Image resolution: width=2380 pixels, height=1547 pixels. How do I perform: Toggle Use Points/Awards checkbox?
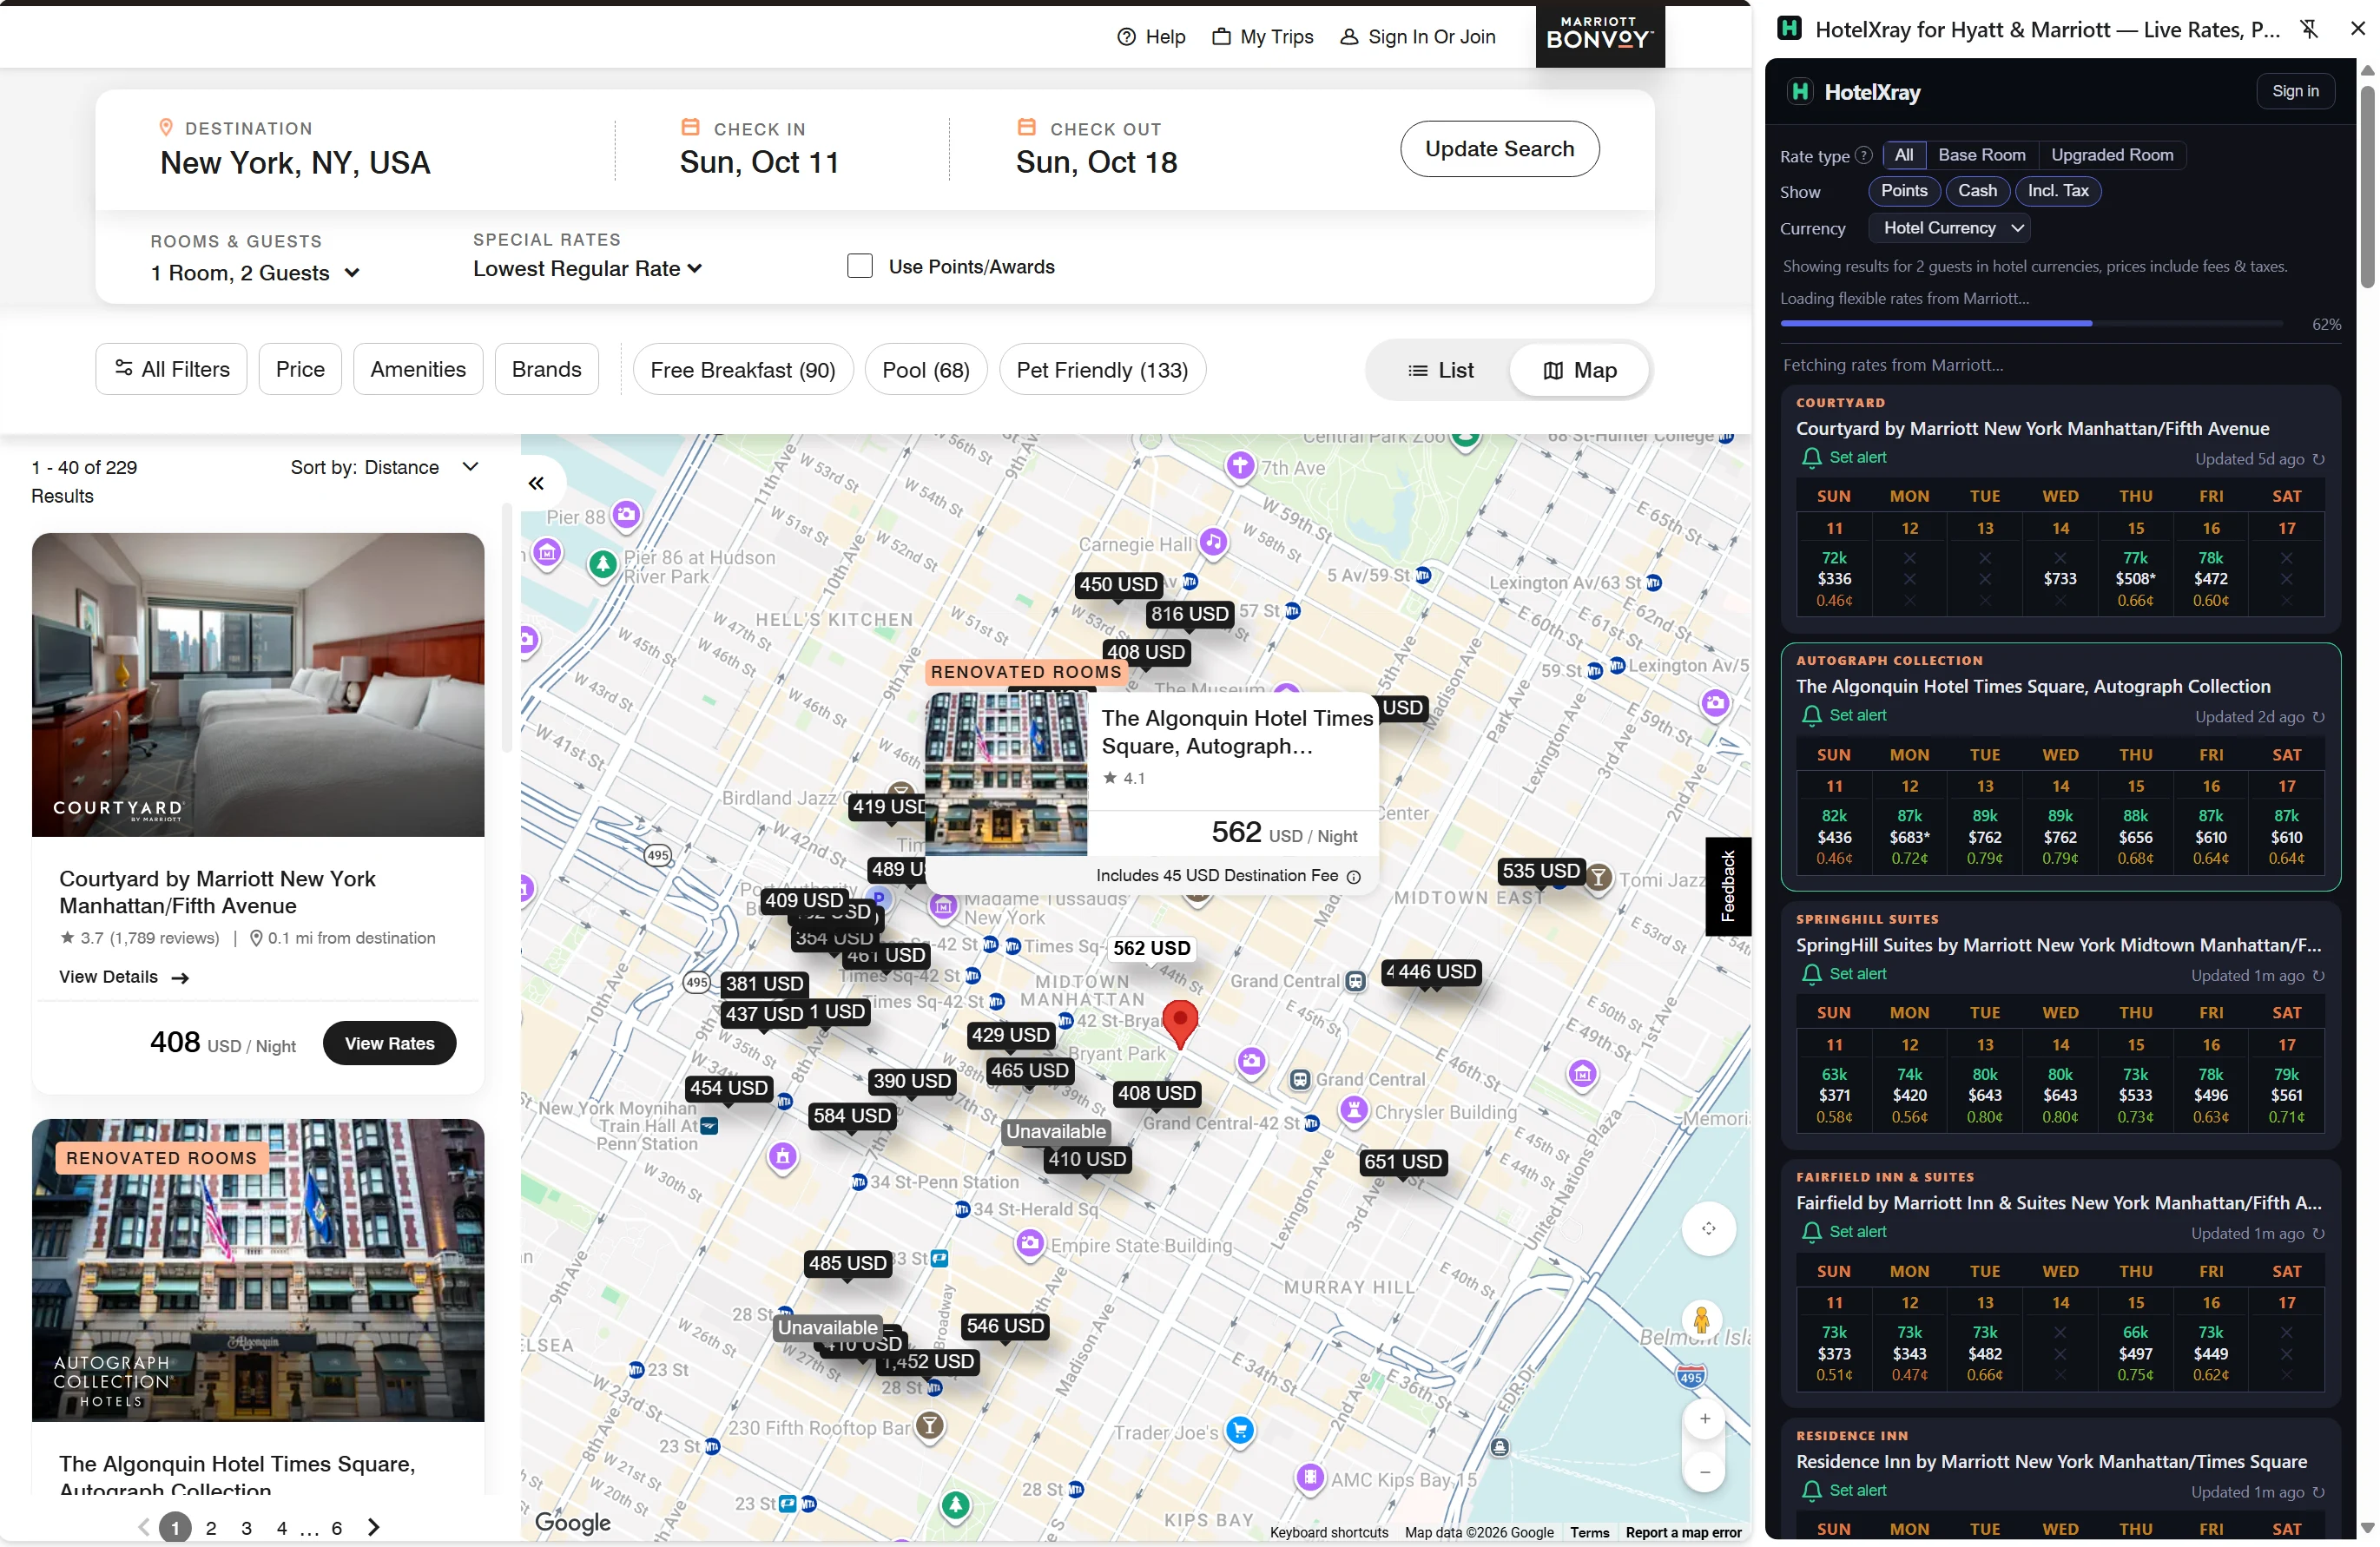pos(859,266)
